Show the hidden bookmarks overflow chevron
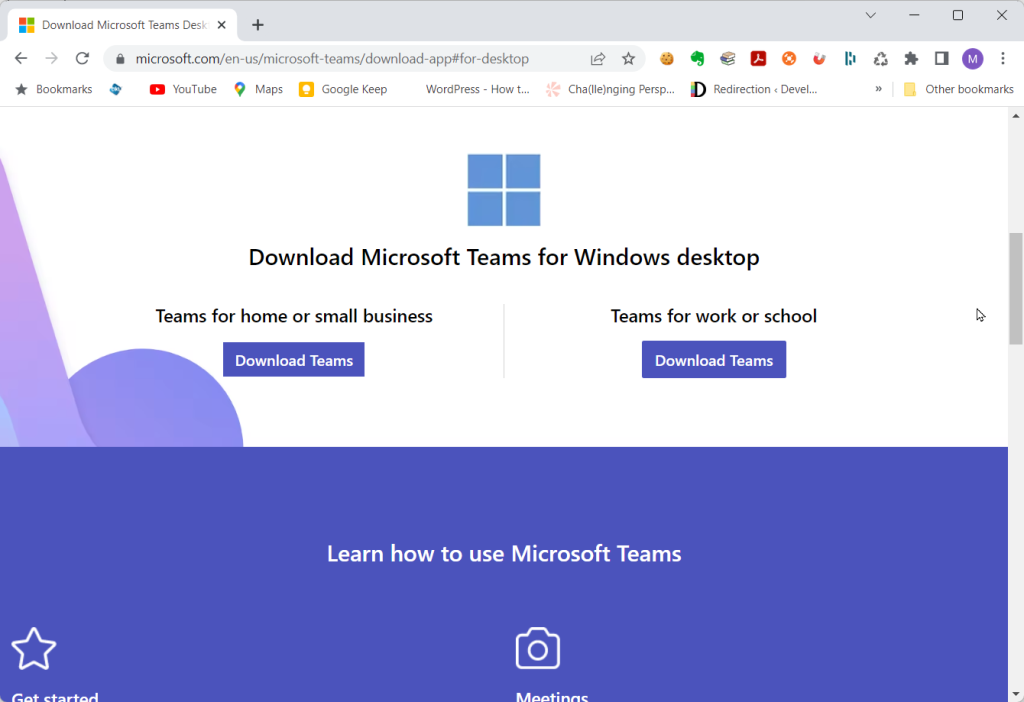Viewport: 1024px width, 702px height. click(x=878, y=89)
